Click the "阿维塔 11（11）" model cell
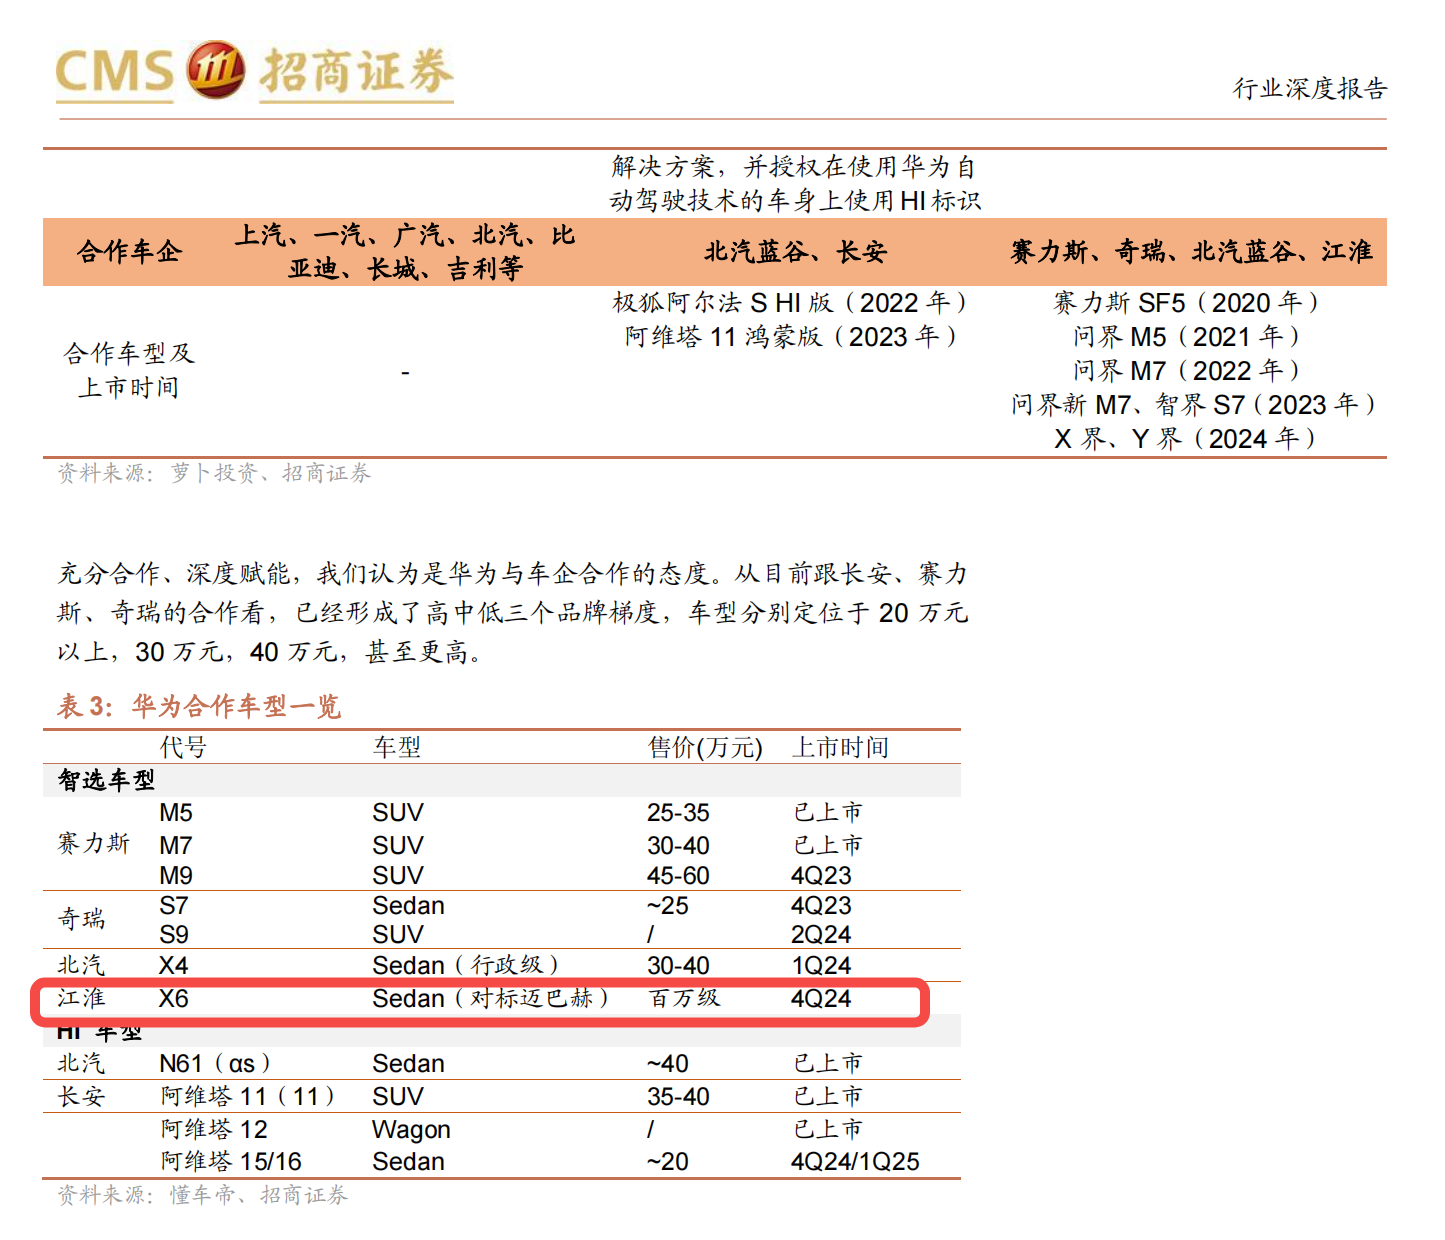 248,1096
